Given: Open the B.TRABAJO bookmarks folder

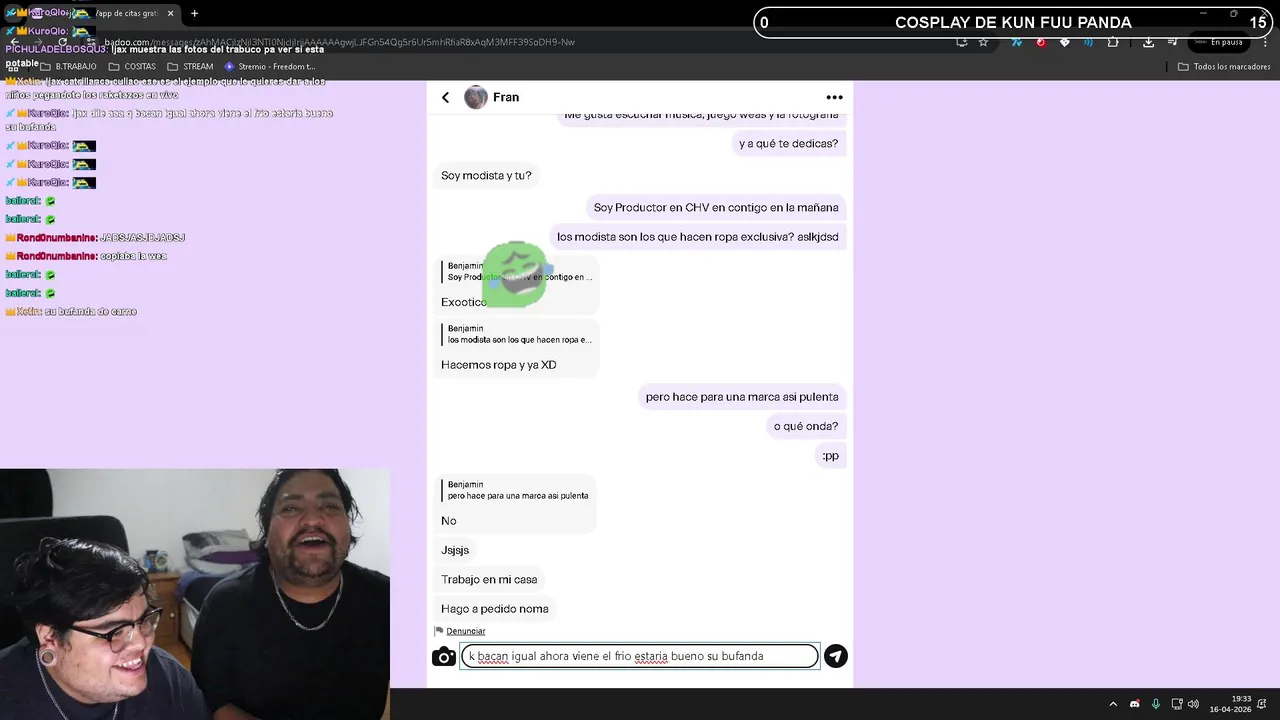Looking at the screenshot, I should pyautogui.click(x=67, y=66).
